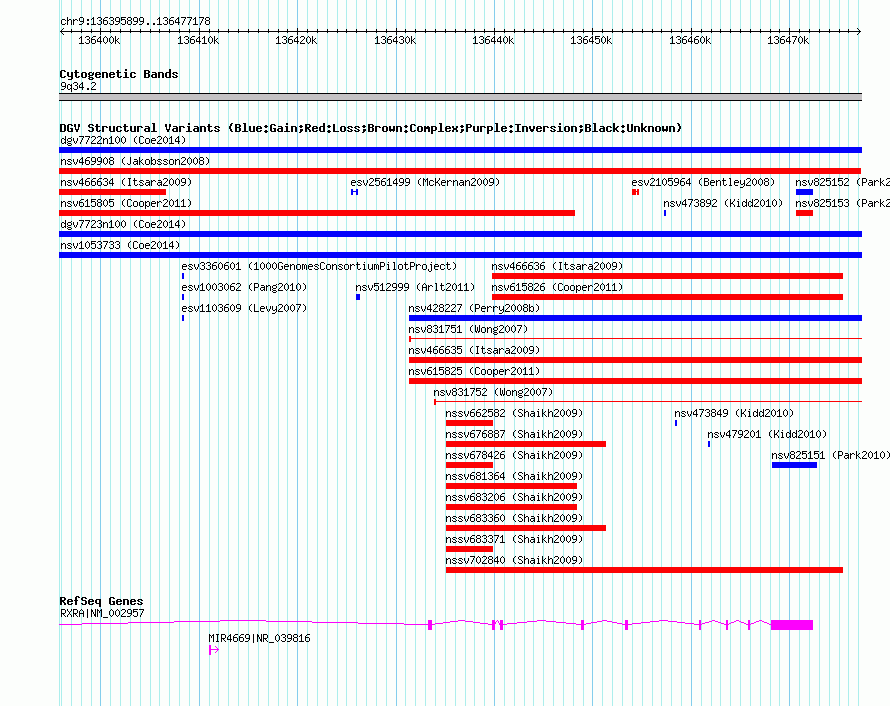Open esv1003062 (Pang2010) variant
The height and width of the screenshot is (706, 890).
(244, 287)
